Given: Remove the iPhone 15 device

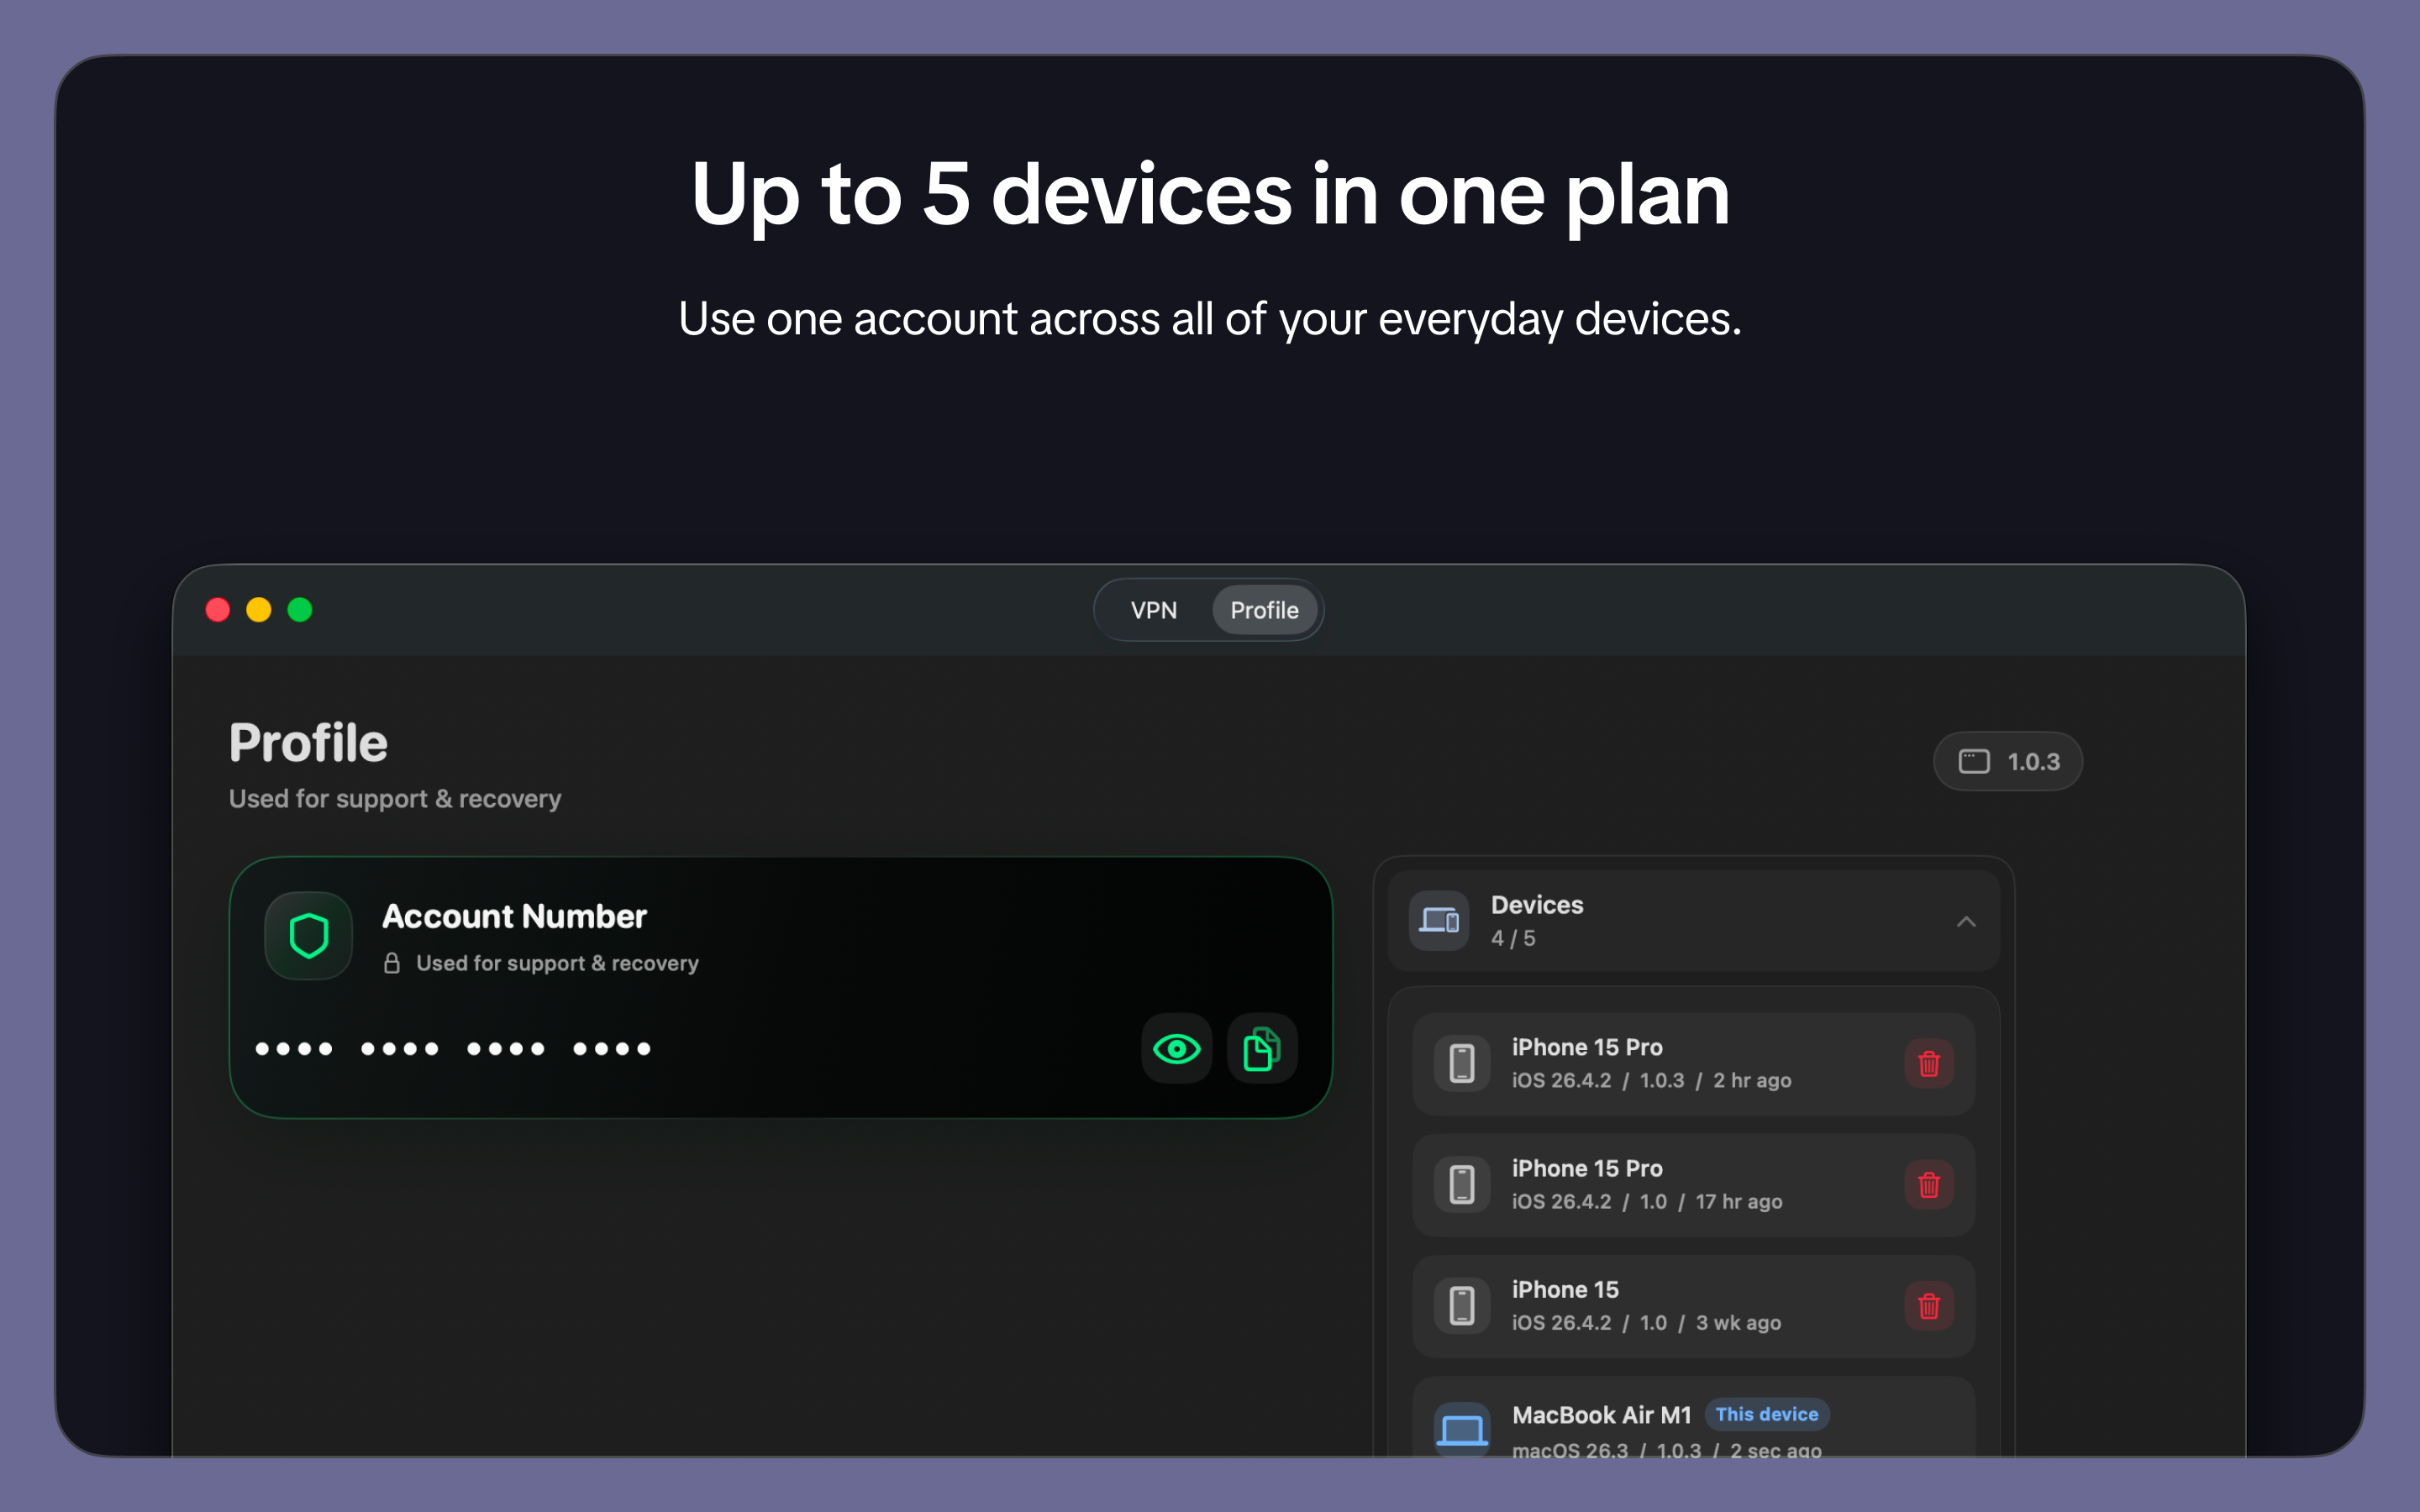Looking at the screenshot, I should pyautogui.click(x=1929, y=1306).
